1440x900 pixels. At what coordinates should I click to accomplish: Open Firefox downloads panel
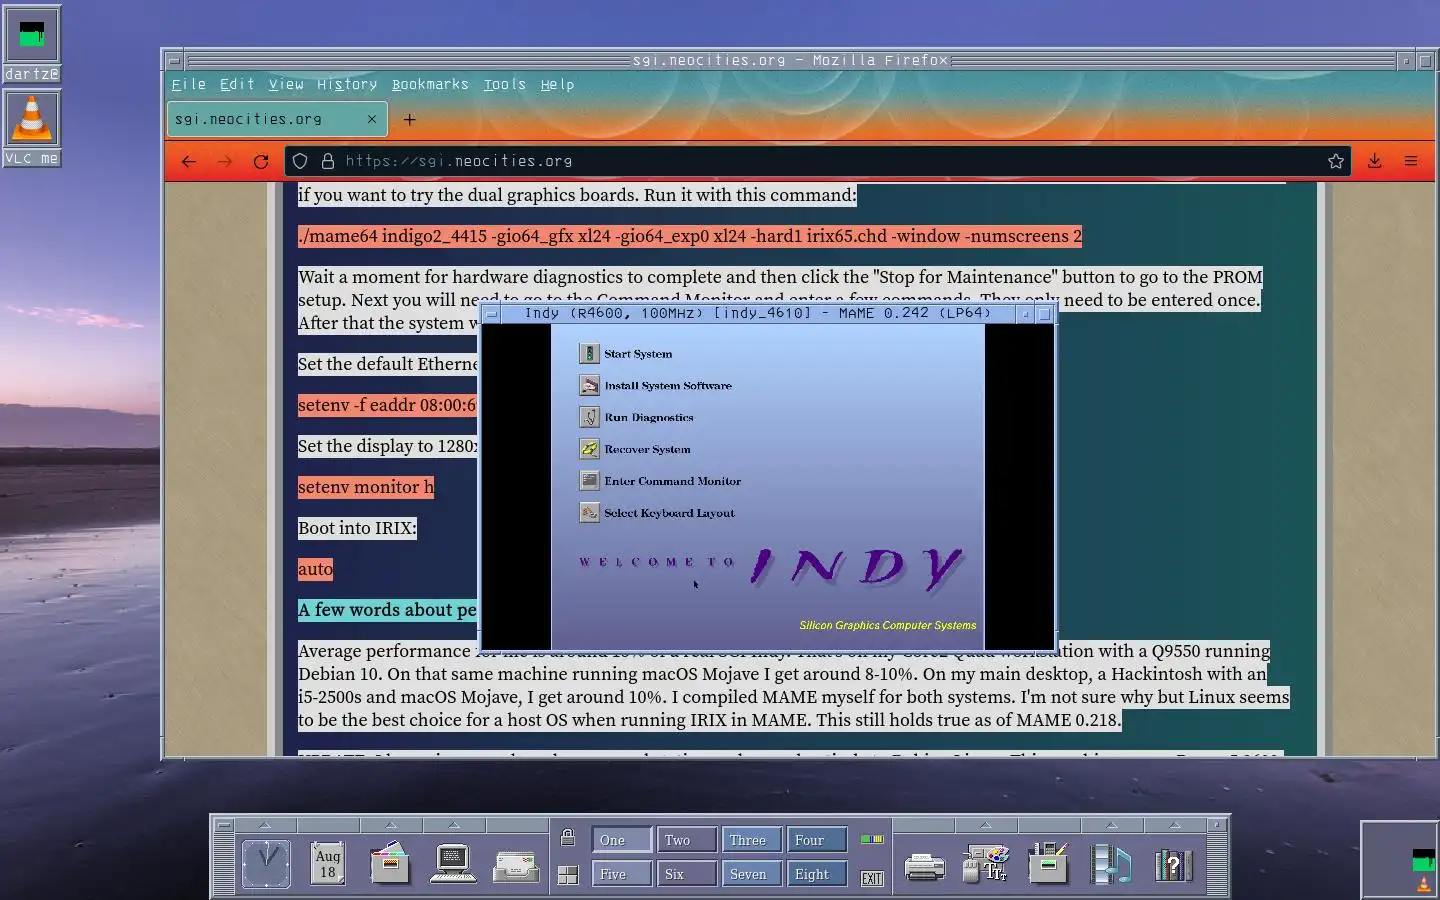(1375, 161)
